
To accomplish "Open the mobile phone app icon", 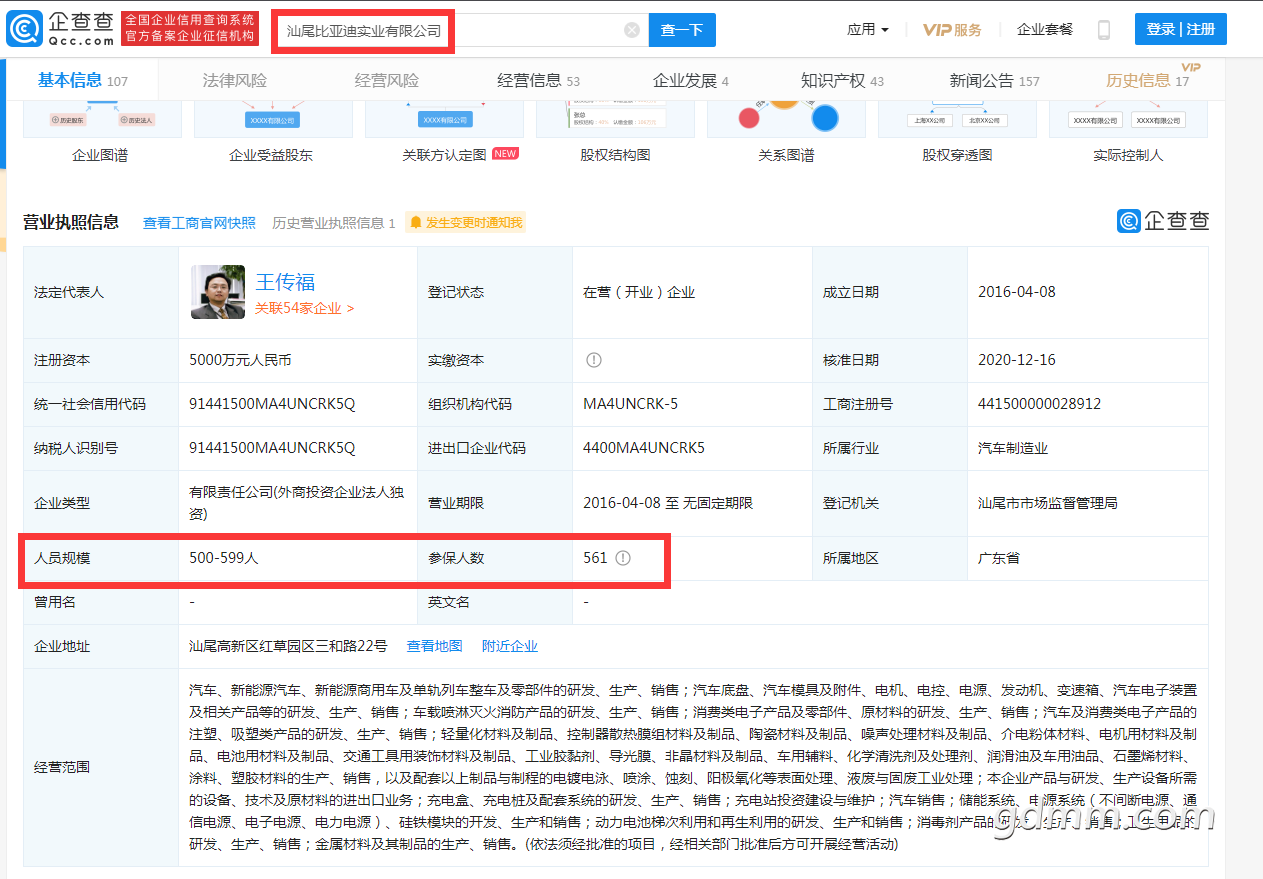I will [1104, 30].
